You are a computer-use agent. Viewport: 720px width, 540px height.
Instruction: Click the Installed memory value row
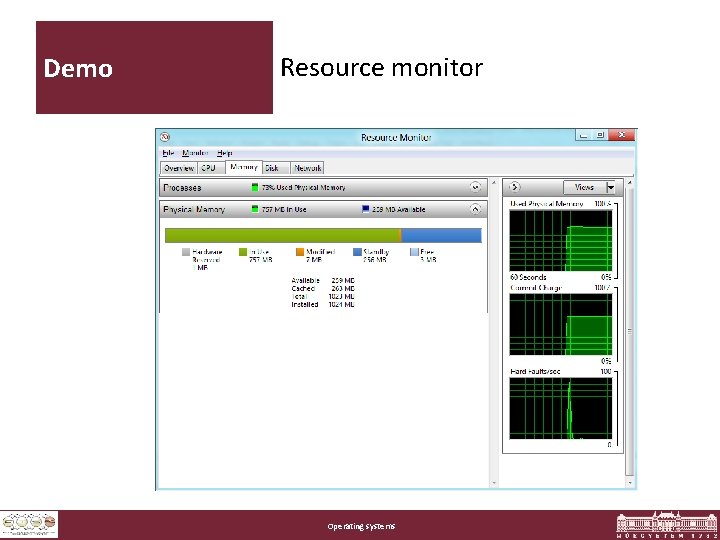323,304
